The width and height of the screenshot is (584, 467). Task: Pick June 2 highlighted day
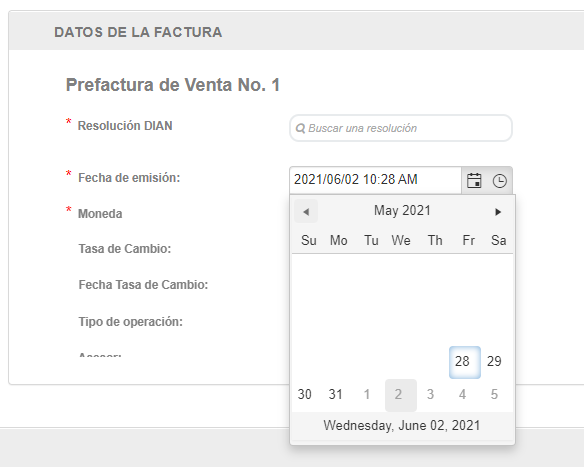[x=401, y=395]
